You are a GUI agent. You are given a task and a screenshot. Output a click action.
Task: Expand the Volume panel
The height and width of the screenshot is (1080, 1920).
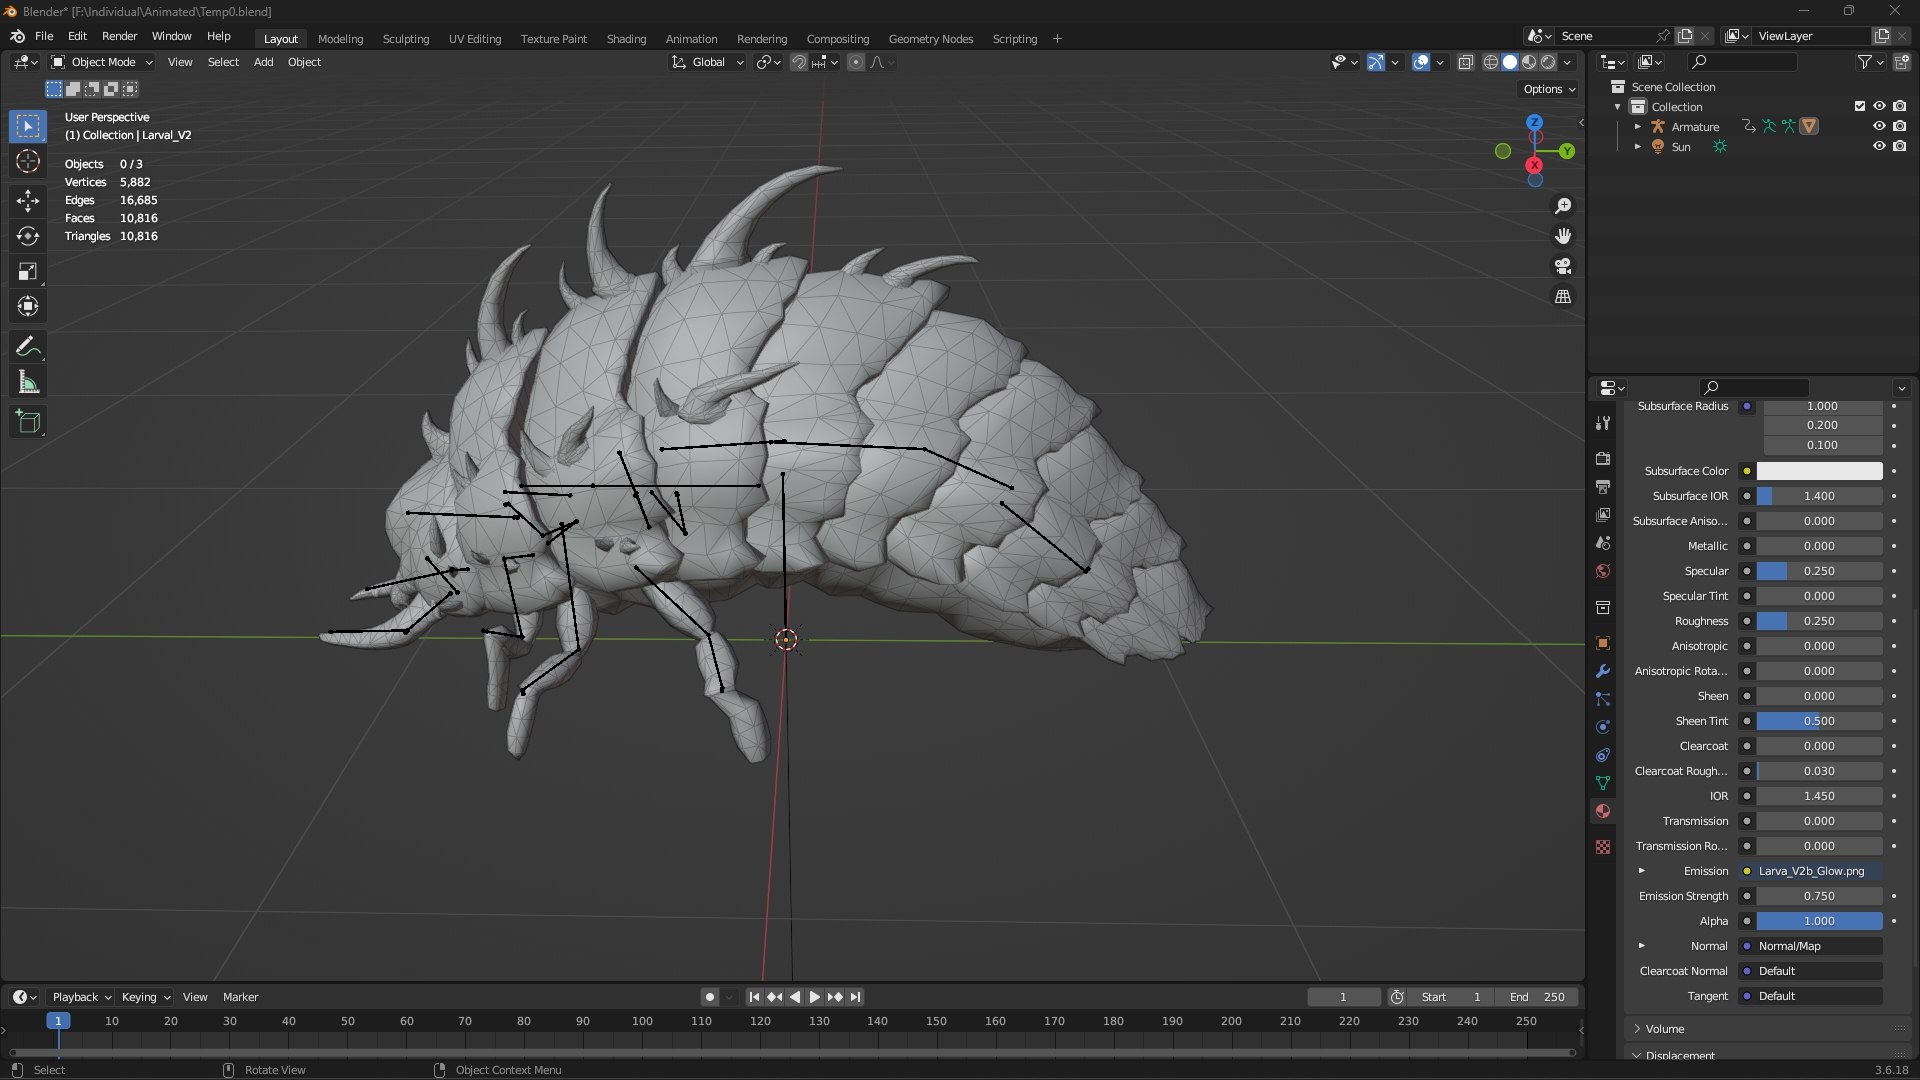(x=1665, y=1028)
